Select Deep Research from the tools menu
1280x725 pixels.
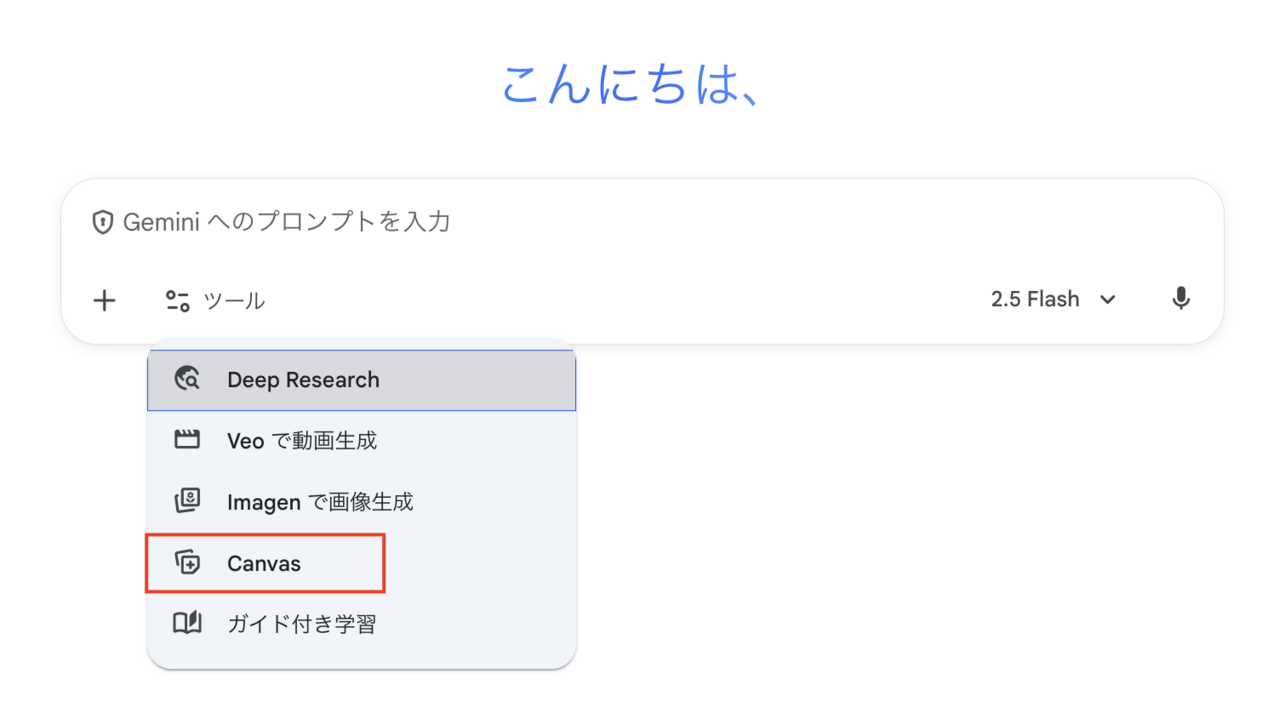[x=303, y=380]
